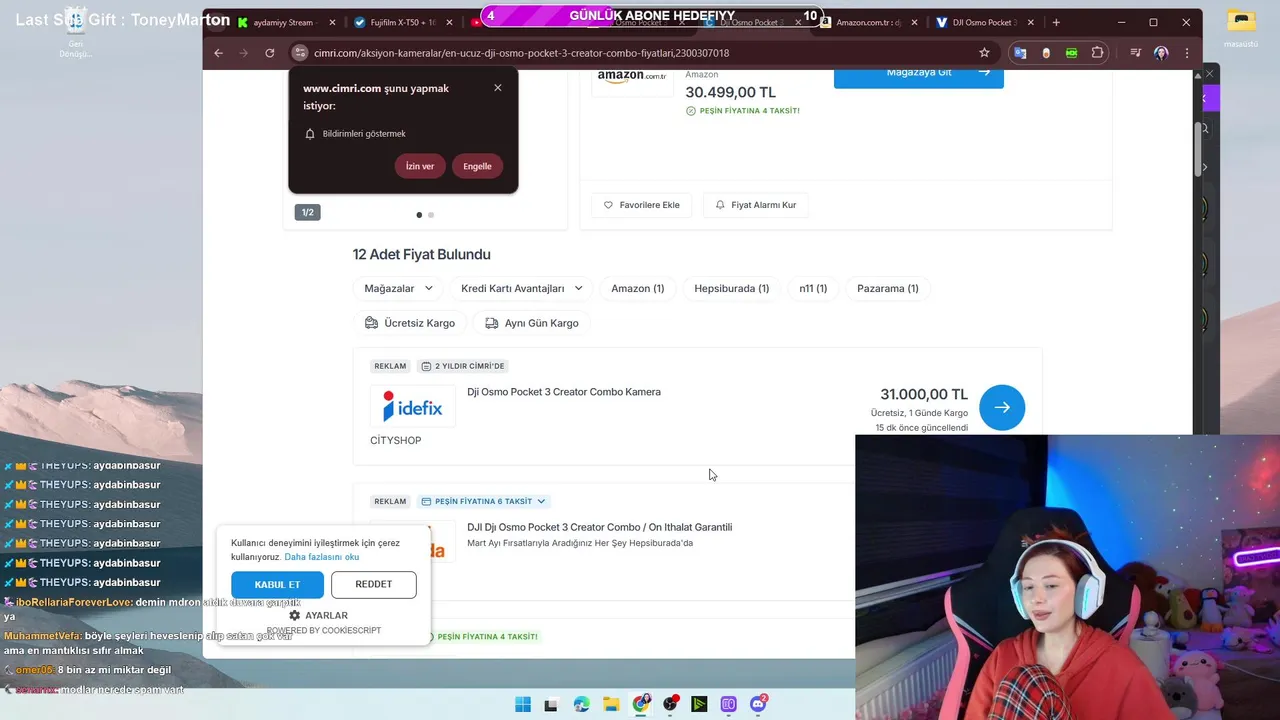Go to the idefix offer with the blue arrow
This screenshot has width=1280, height=720.
click(1002, 407)
